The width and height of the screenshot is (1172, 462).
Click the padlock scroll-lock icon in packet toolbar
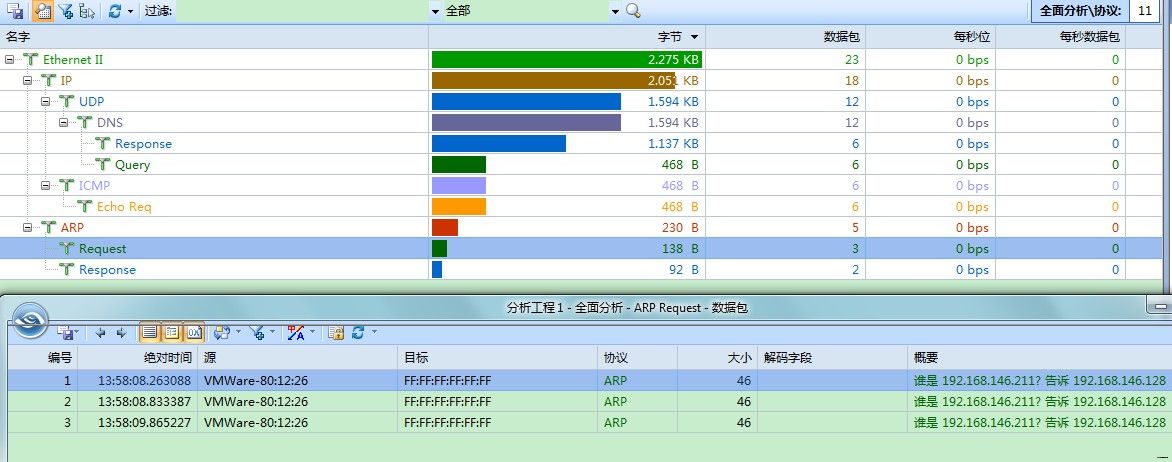[336, 332]
